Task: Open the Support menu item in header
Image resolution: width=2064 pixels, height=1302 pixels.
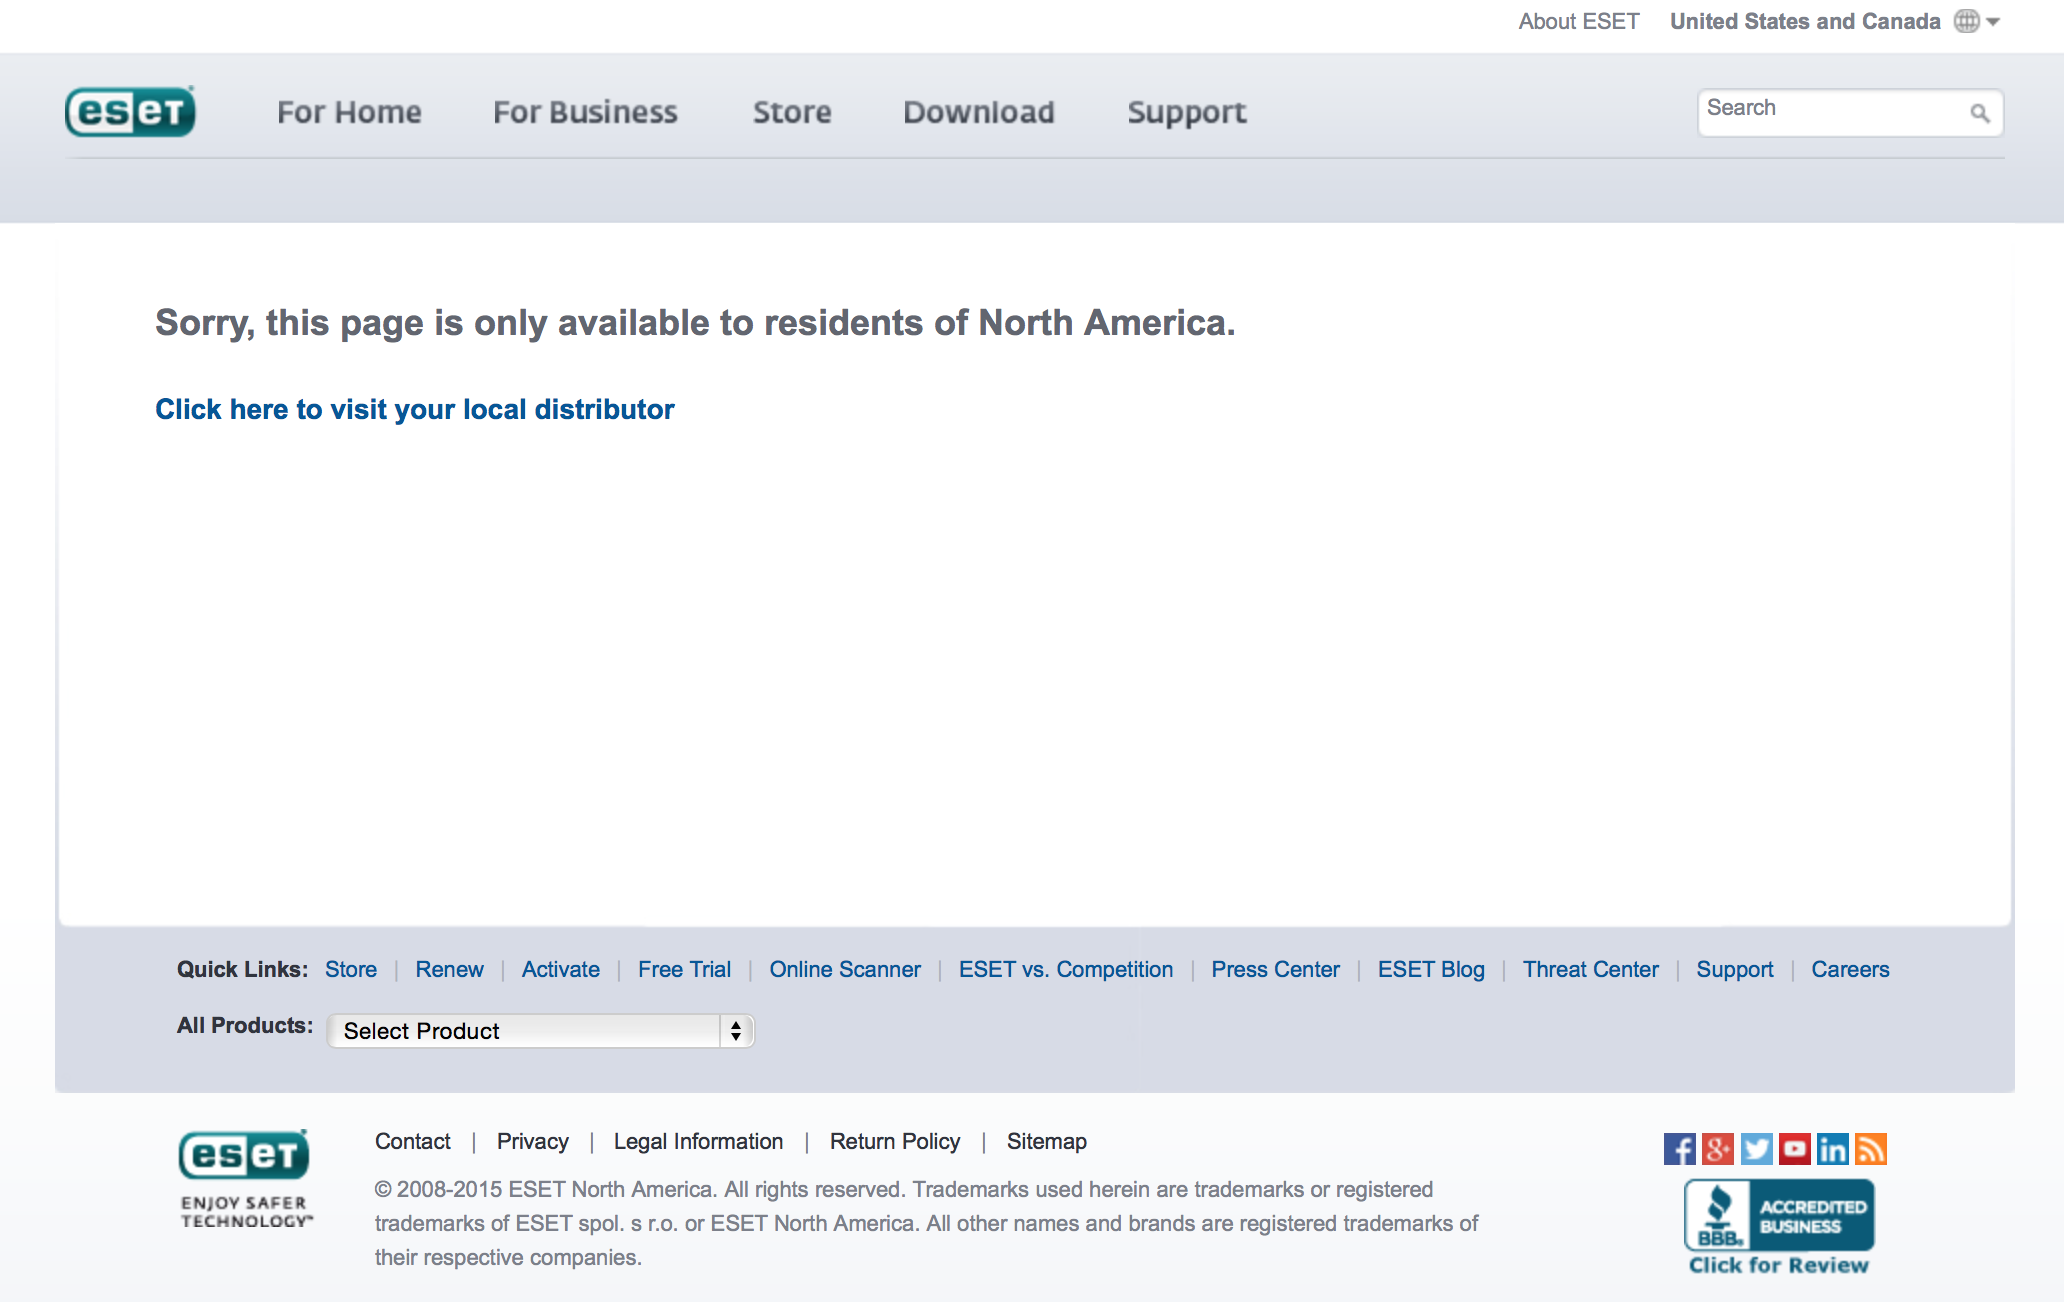Action: 1187,112
